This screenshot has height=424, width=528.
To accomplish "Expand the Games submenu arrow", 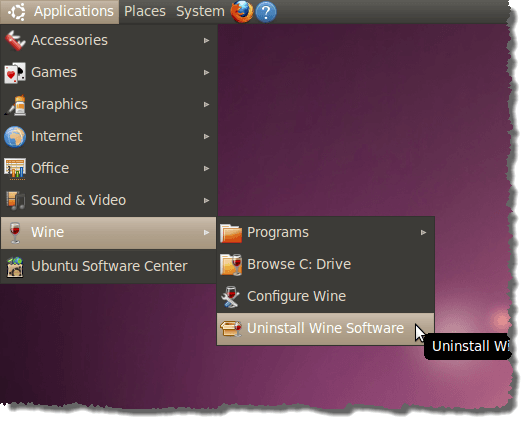I will pyautogui.click(x=206, y=72).
